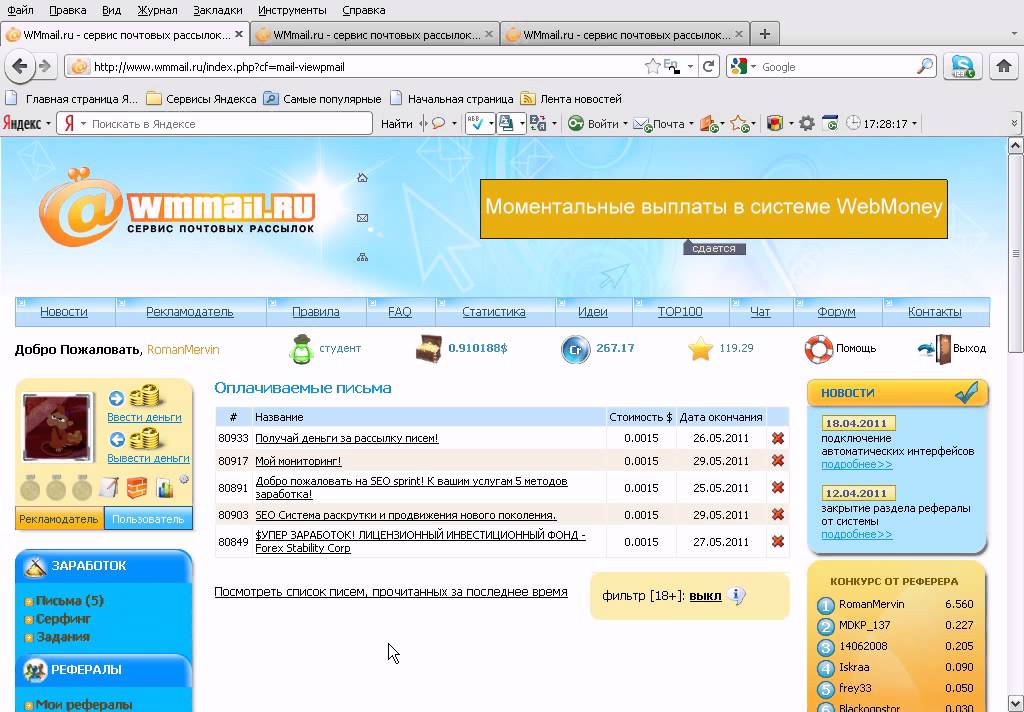This screenshot has width=1024, height=712.
Task: Focus the Yandex search input field
Action: point(229,123)
